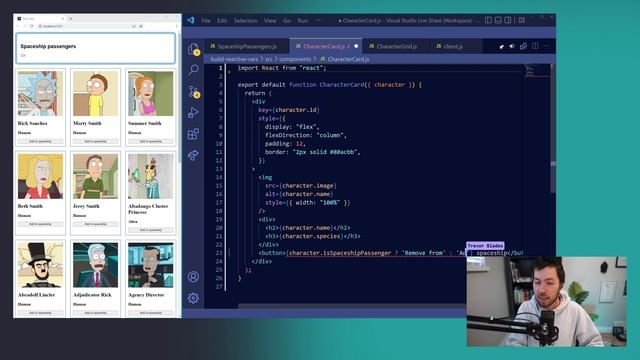Image resolution: width=640 pixels, height=360 pixels.
Task: Open the browser menu three dots
Action: pos(177,26)
